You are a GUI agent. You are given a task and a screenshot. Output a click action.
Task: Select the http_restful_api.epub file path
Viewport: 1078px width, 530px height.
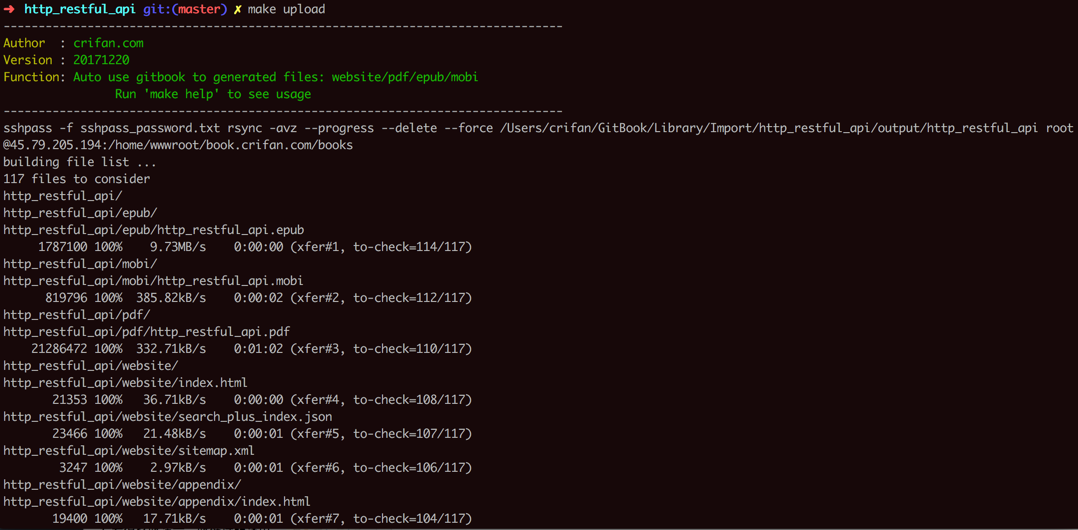tap(153, 230)
